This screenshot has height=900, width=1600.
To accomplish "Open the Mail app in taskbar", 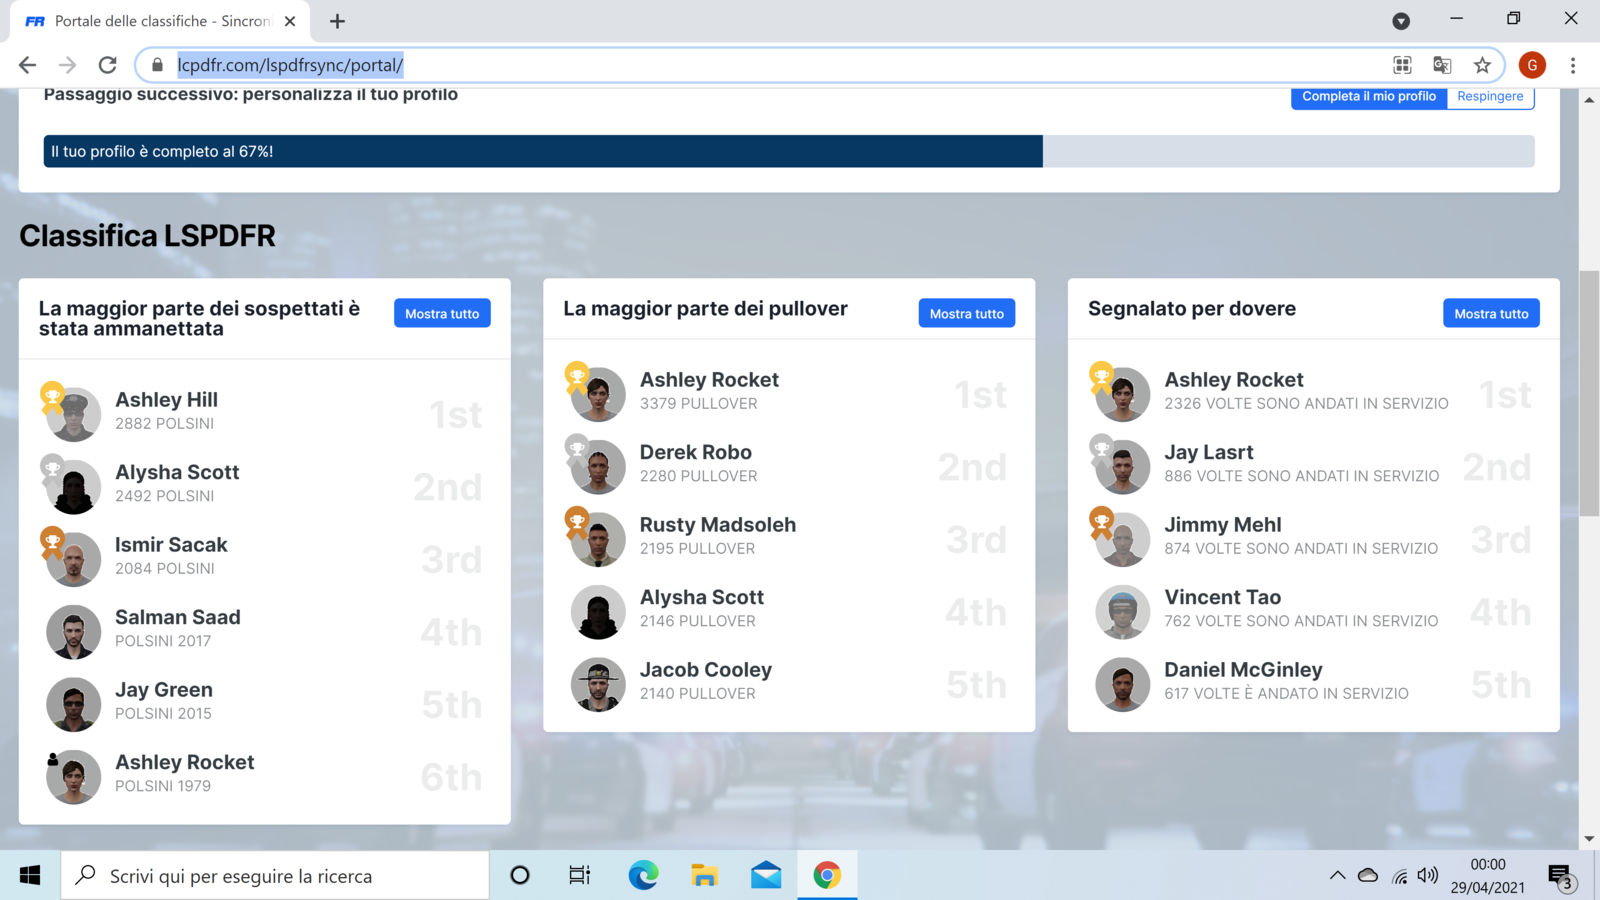I will pyautogui.click(x=766, y=876).
